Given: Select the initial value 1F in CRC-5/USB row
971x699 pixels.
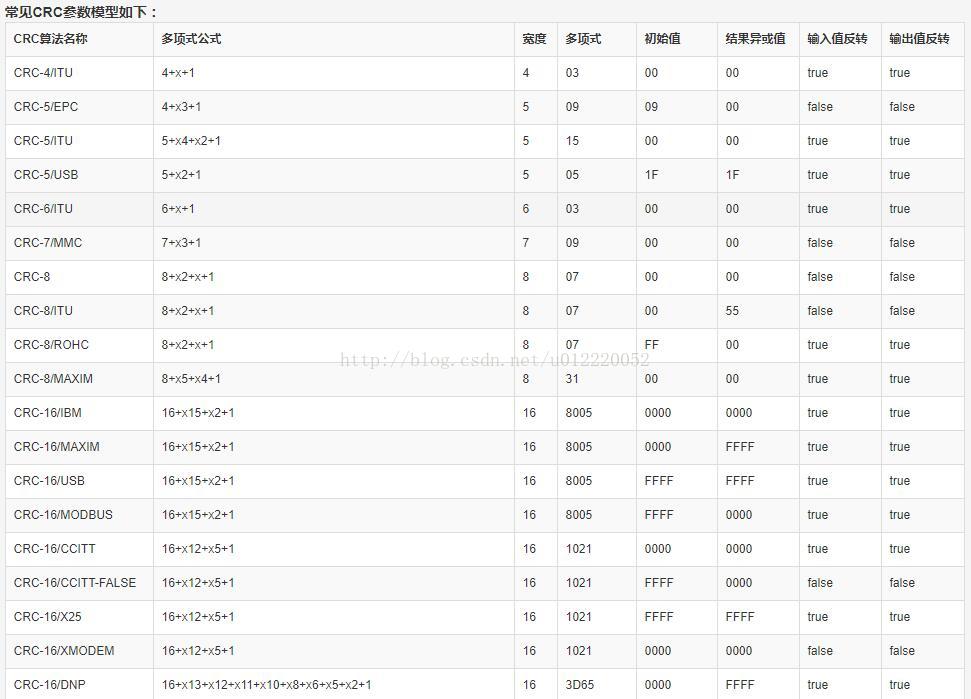Looking at the screenshot, I should (x=651, y=175).
